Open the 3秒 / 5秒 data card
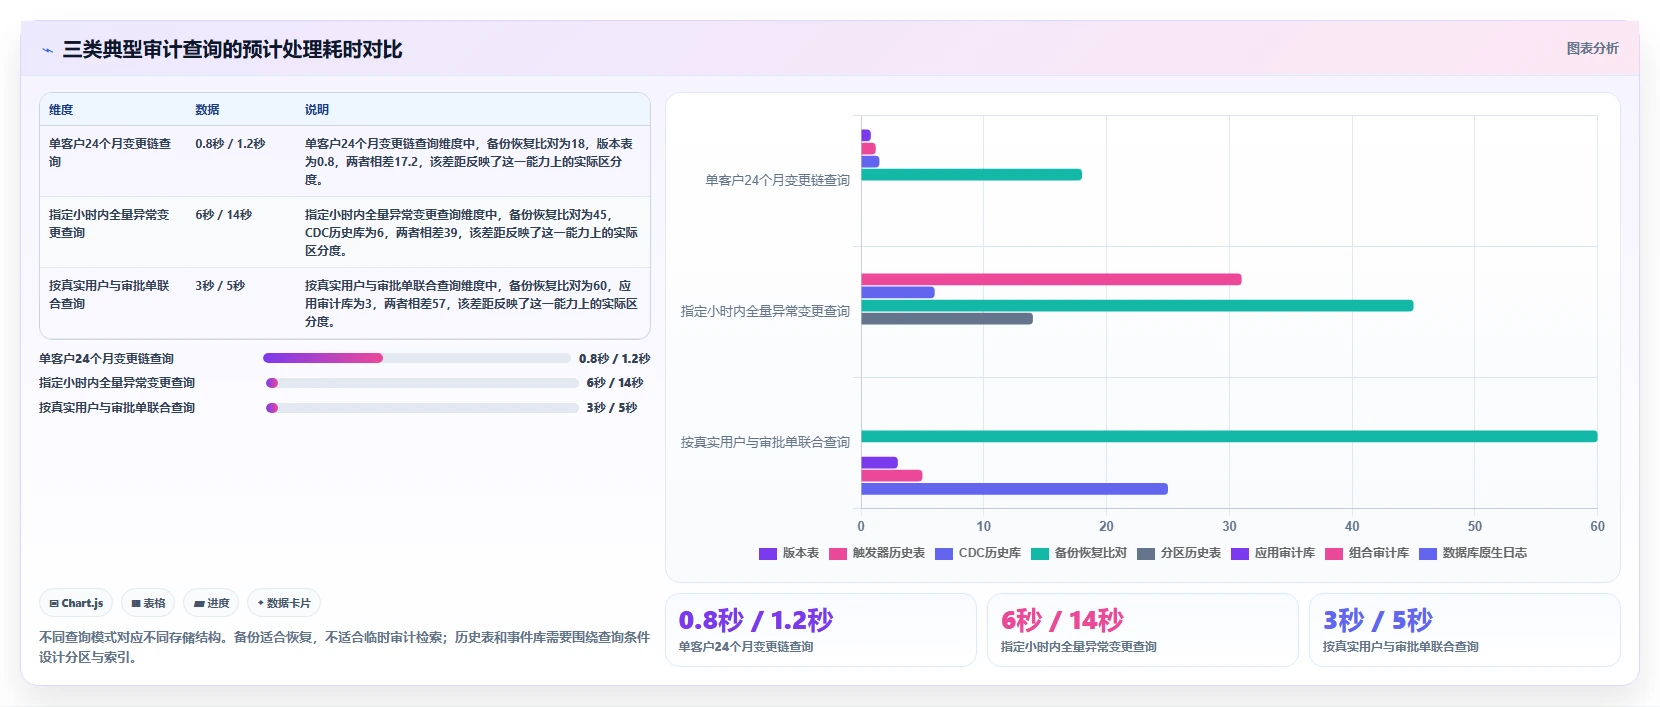This screenshot has height=707, width=1660. pyautogui.click(x=1465, y=630)
